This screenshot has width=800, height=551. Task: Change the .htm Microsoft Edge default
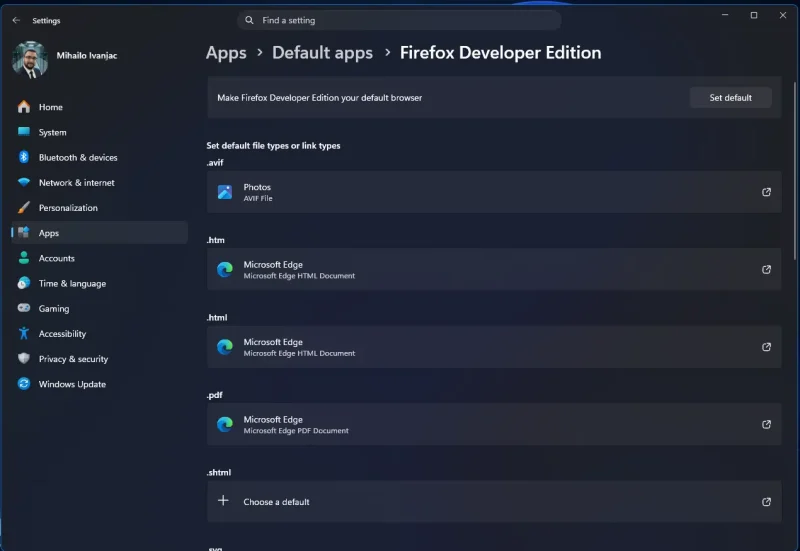[494, 269]
